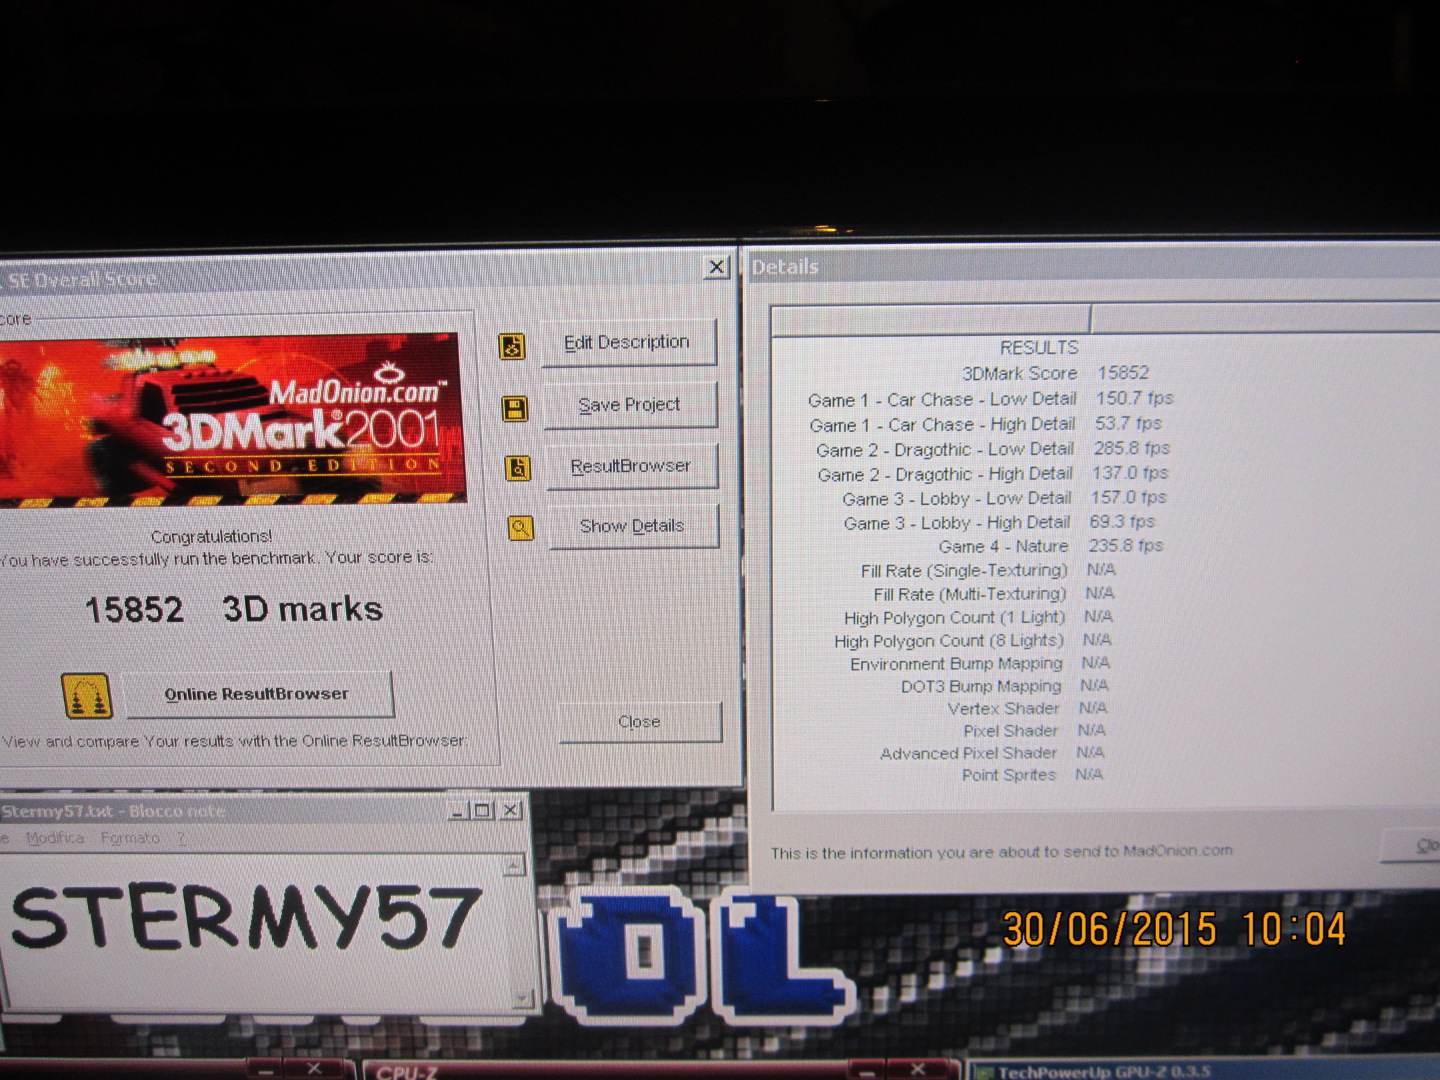
Task: Click the Show Details button
Action: [632, 526]
